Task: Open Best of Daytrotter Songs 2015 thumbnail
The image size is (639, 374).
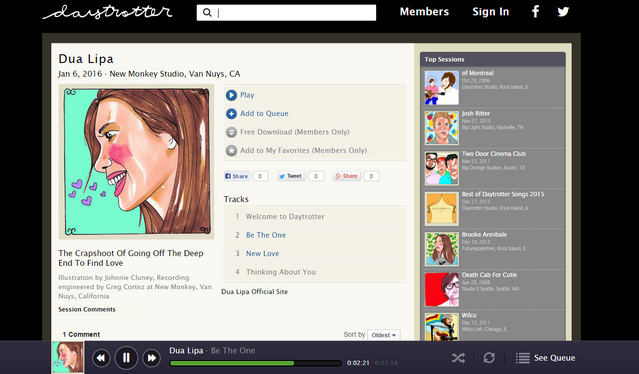Action: tap(441, 209)
